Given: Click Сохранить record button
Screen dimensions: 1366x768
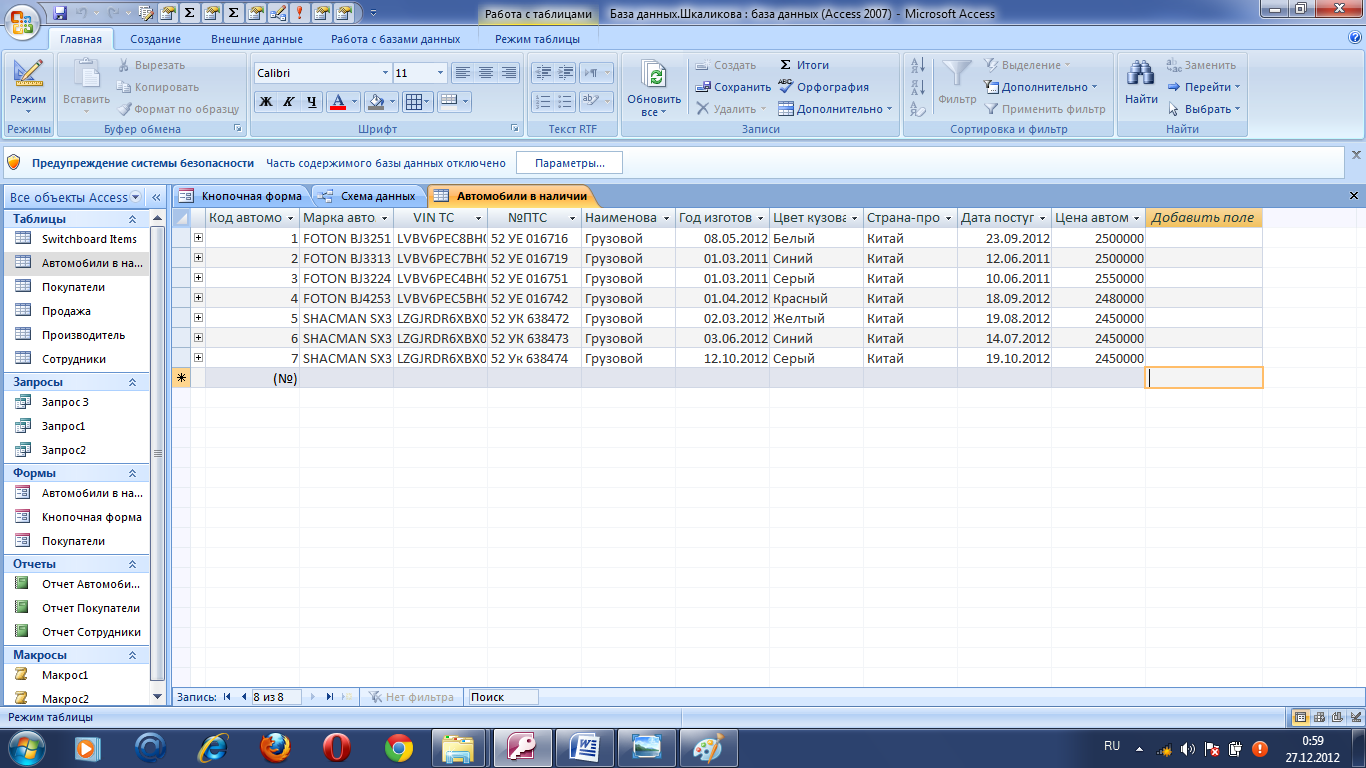Looking at the screenshot, I should (734, 87).
